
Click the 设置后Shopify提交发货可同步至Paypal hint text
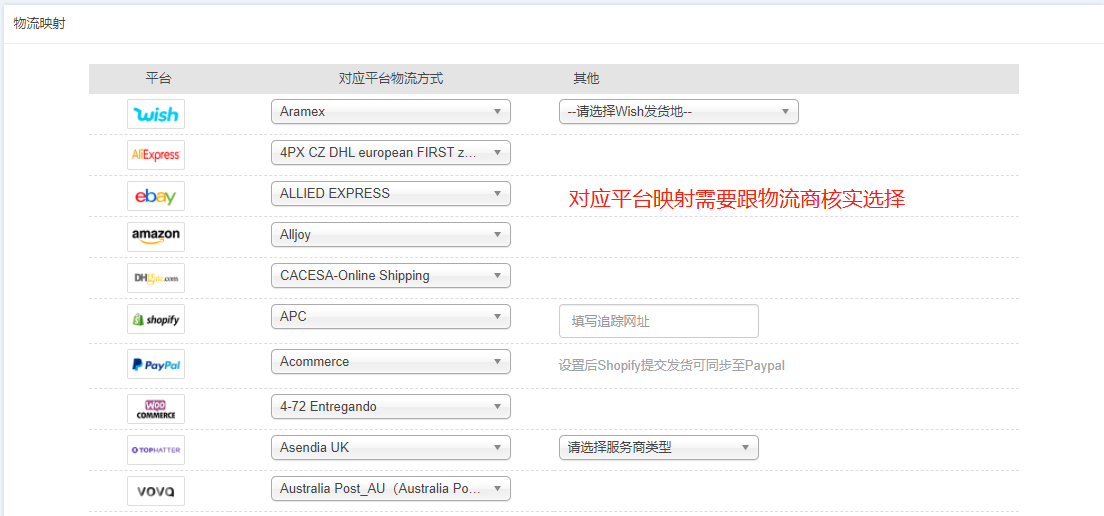672,365
